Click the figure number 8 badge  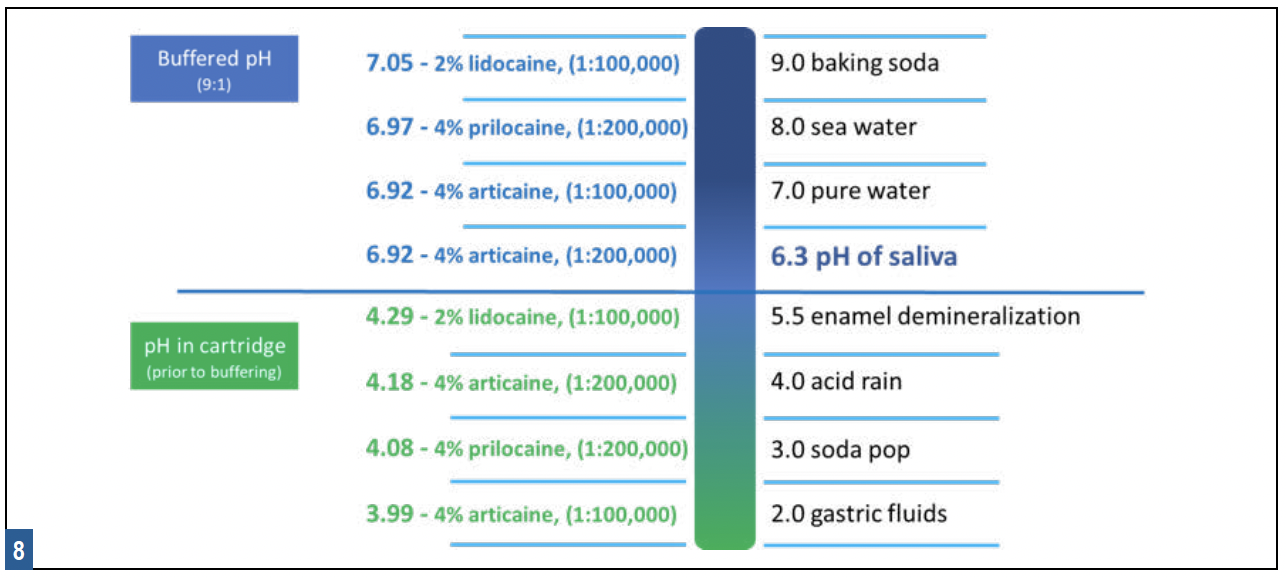point(19,551)
